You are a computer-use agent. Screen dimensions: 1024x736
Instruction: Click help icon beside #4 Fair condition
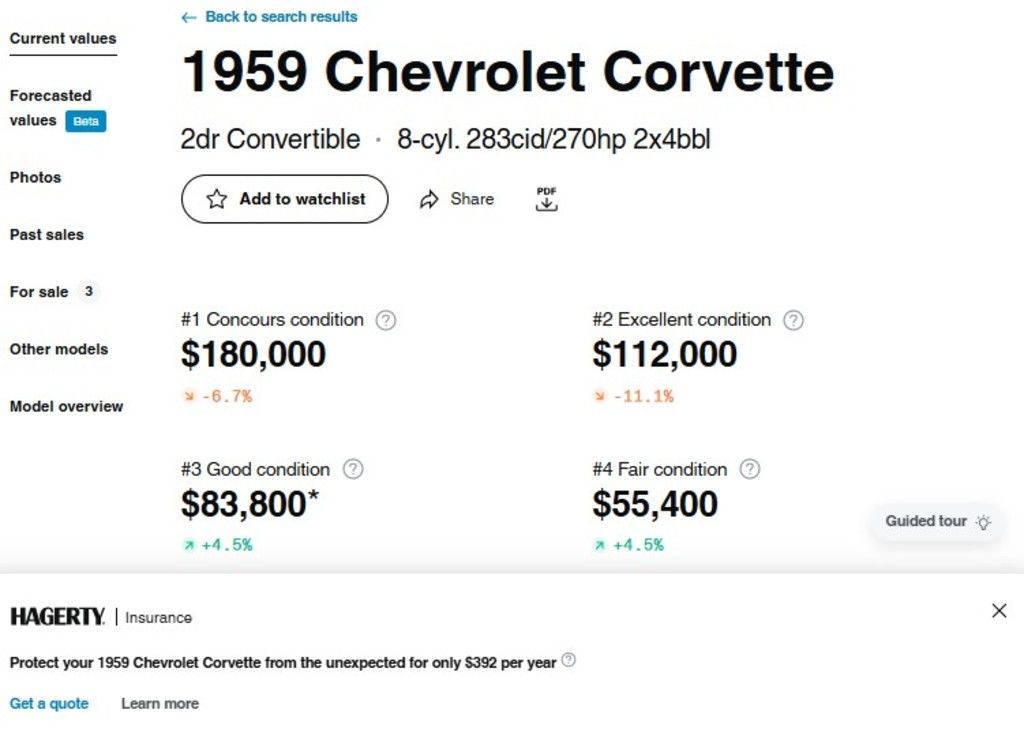pyautogui.click(x=750, y=469)
